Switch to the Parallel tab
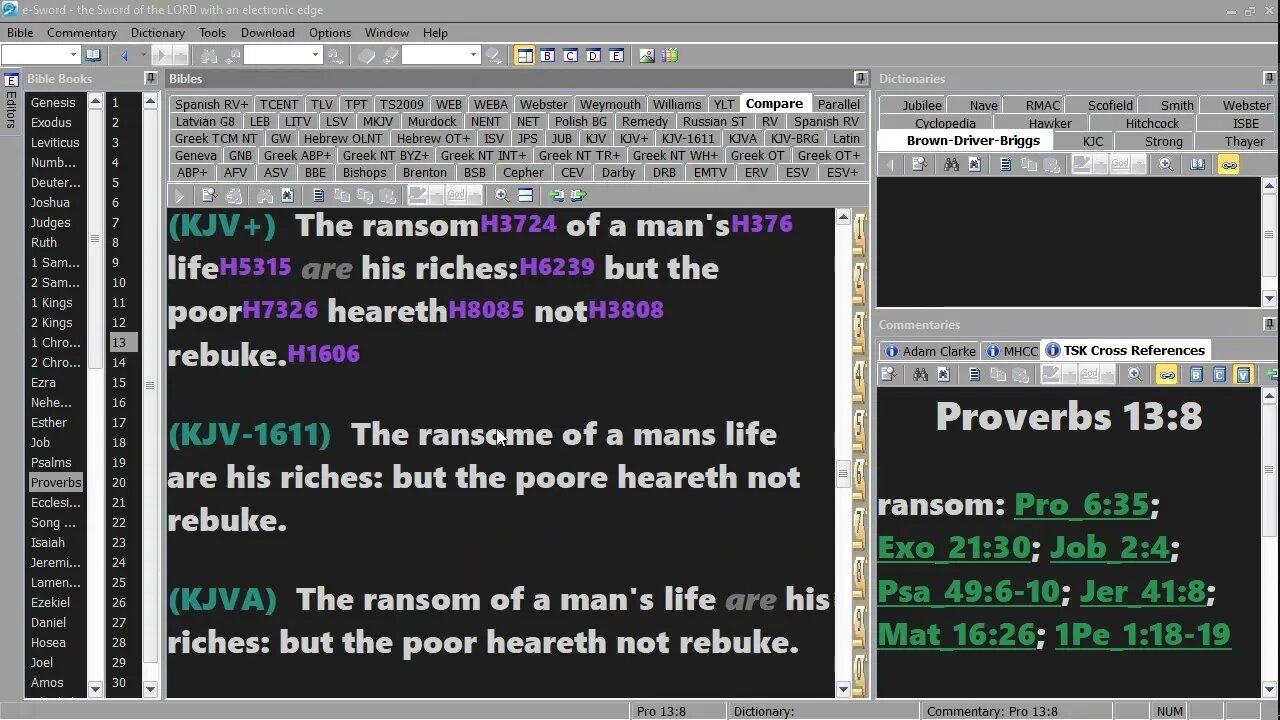This screenshot has height=720, width=1280. click(838, 104)
